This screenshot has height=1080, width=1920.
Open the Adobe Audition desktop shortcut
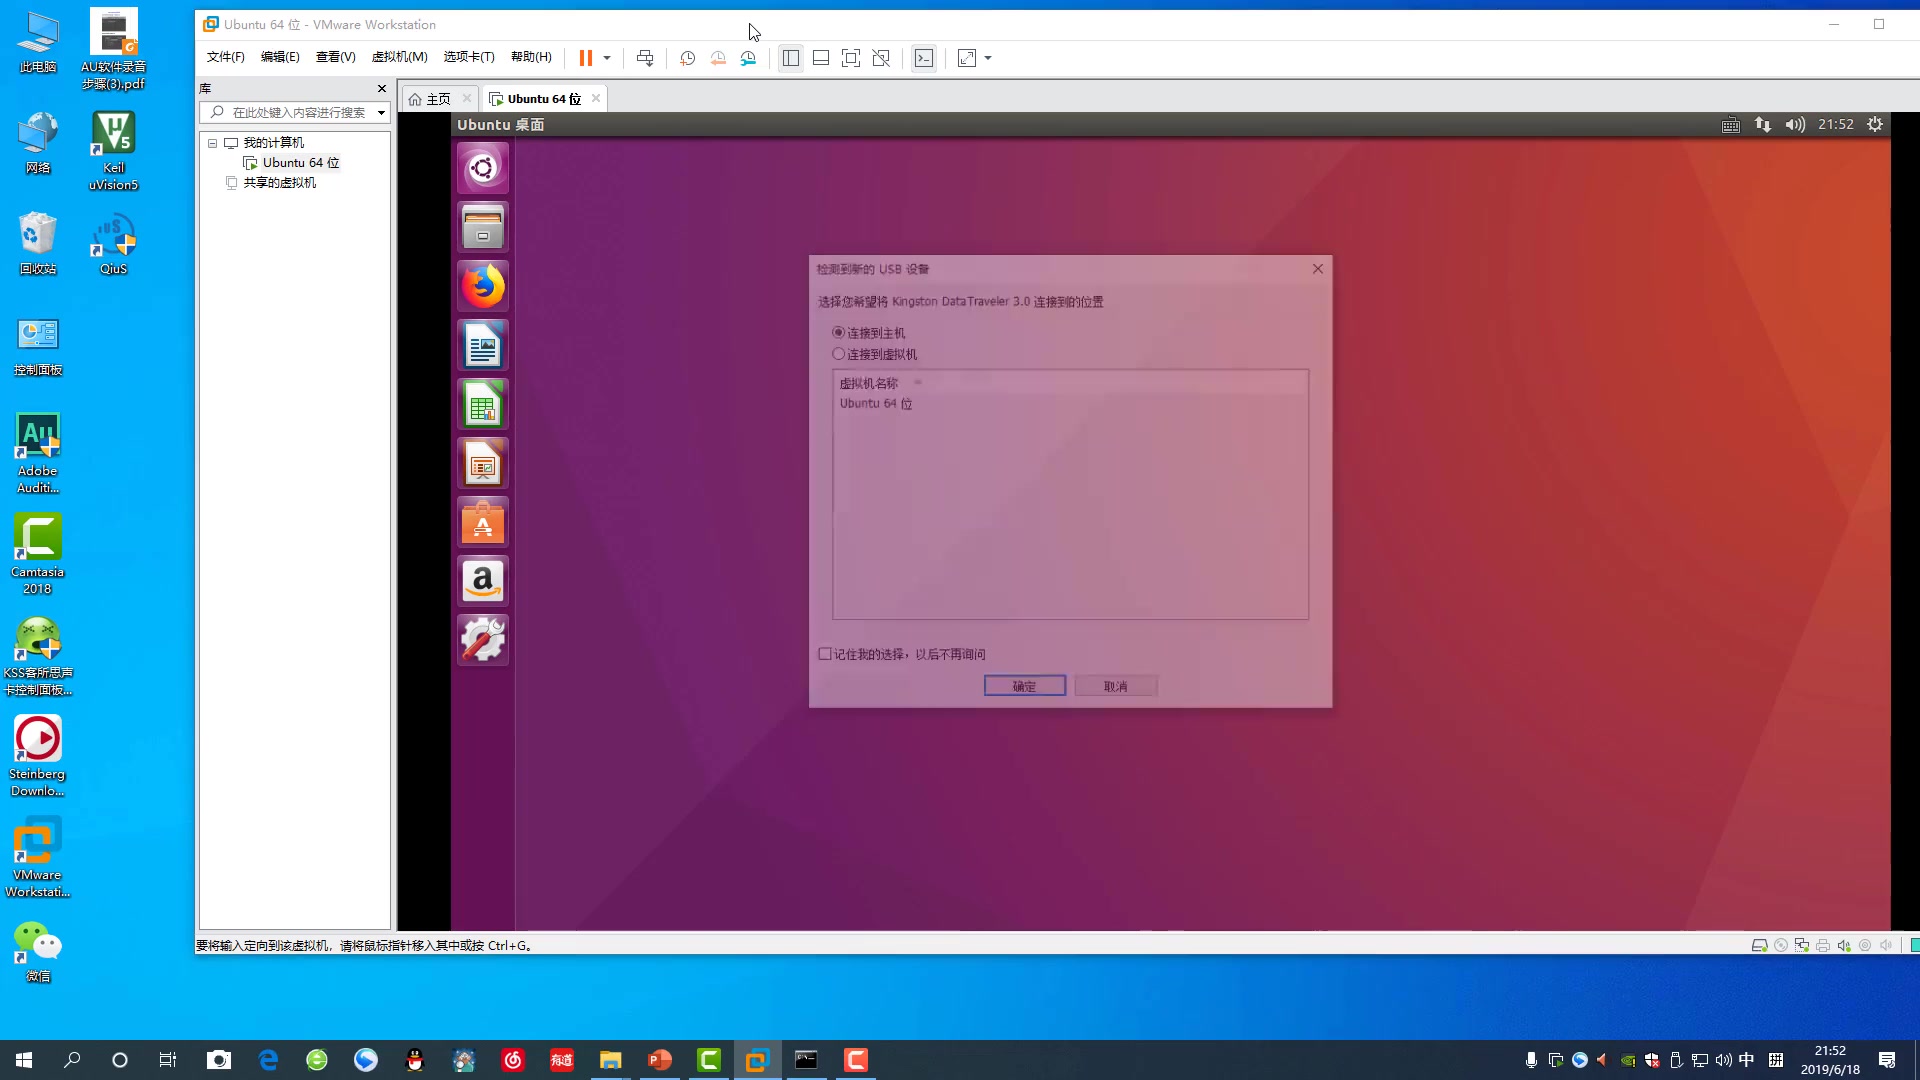point(38,453)
